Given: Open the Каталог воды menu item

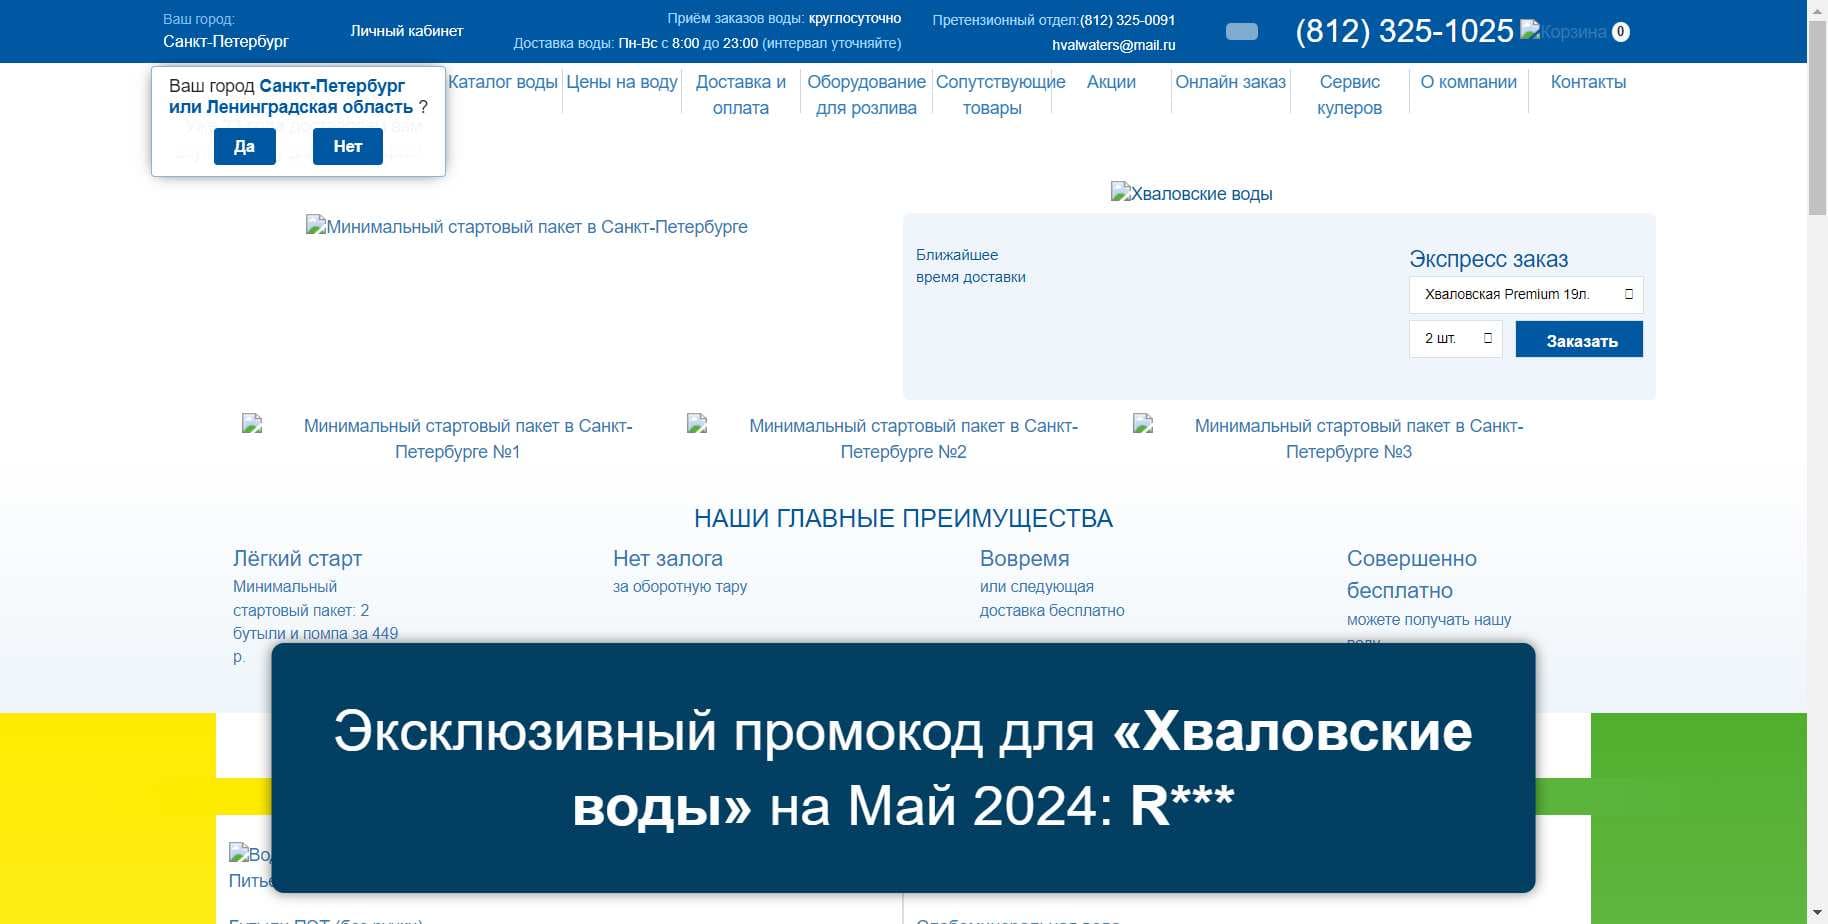Looking at the screenshot, I should [x=502, y=82].
